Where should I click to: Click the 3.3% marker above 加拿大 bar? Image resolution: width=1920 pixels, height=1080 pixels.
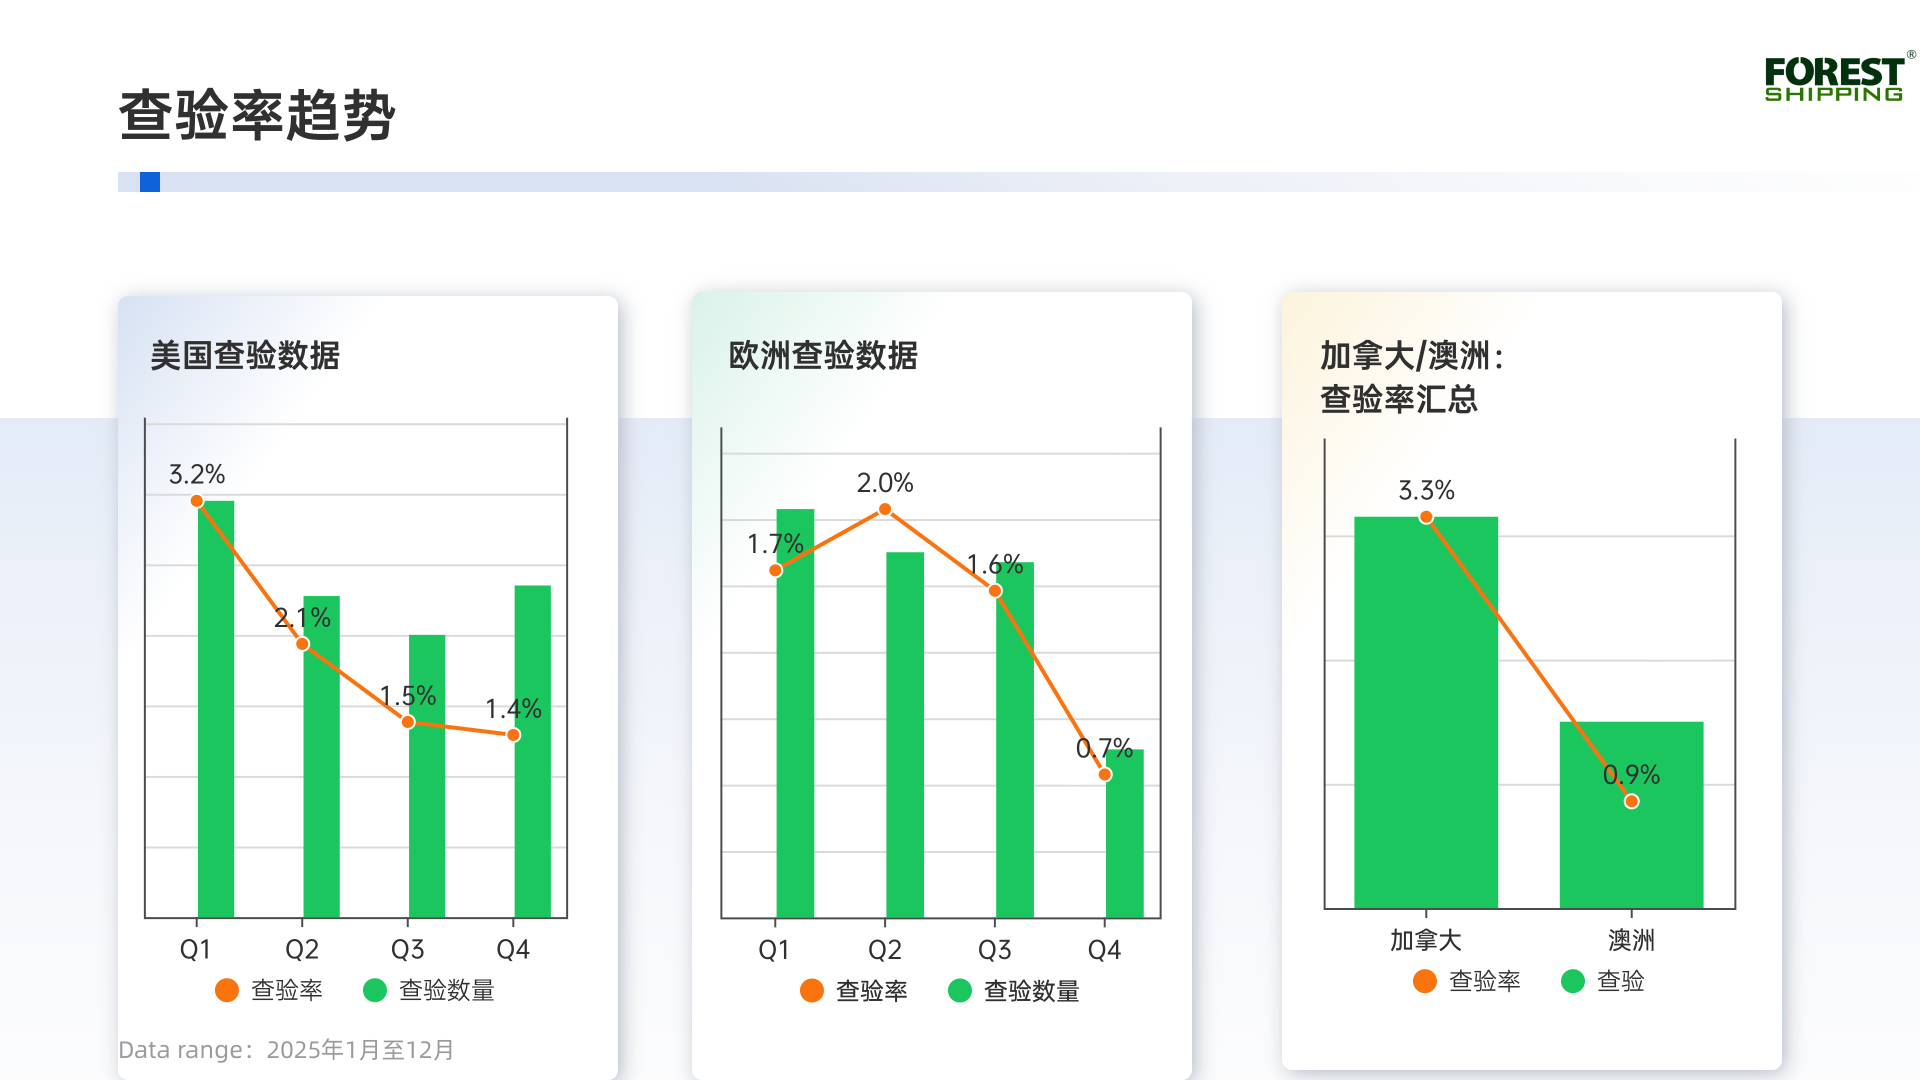[1426, 516]
